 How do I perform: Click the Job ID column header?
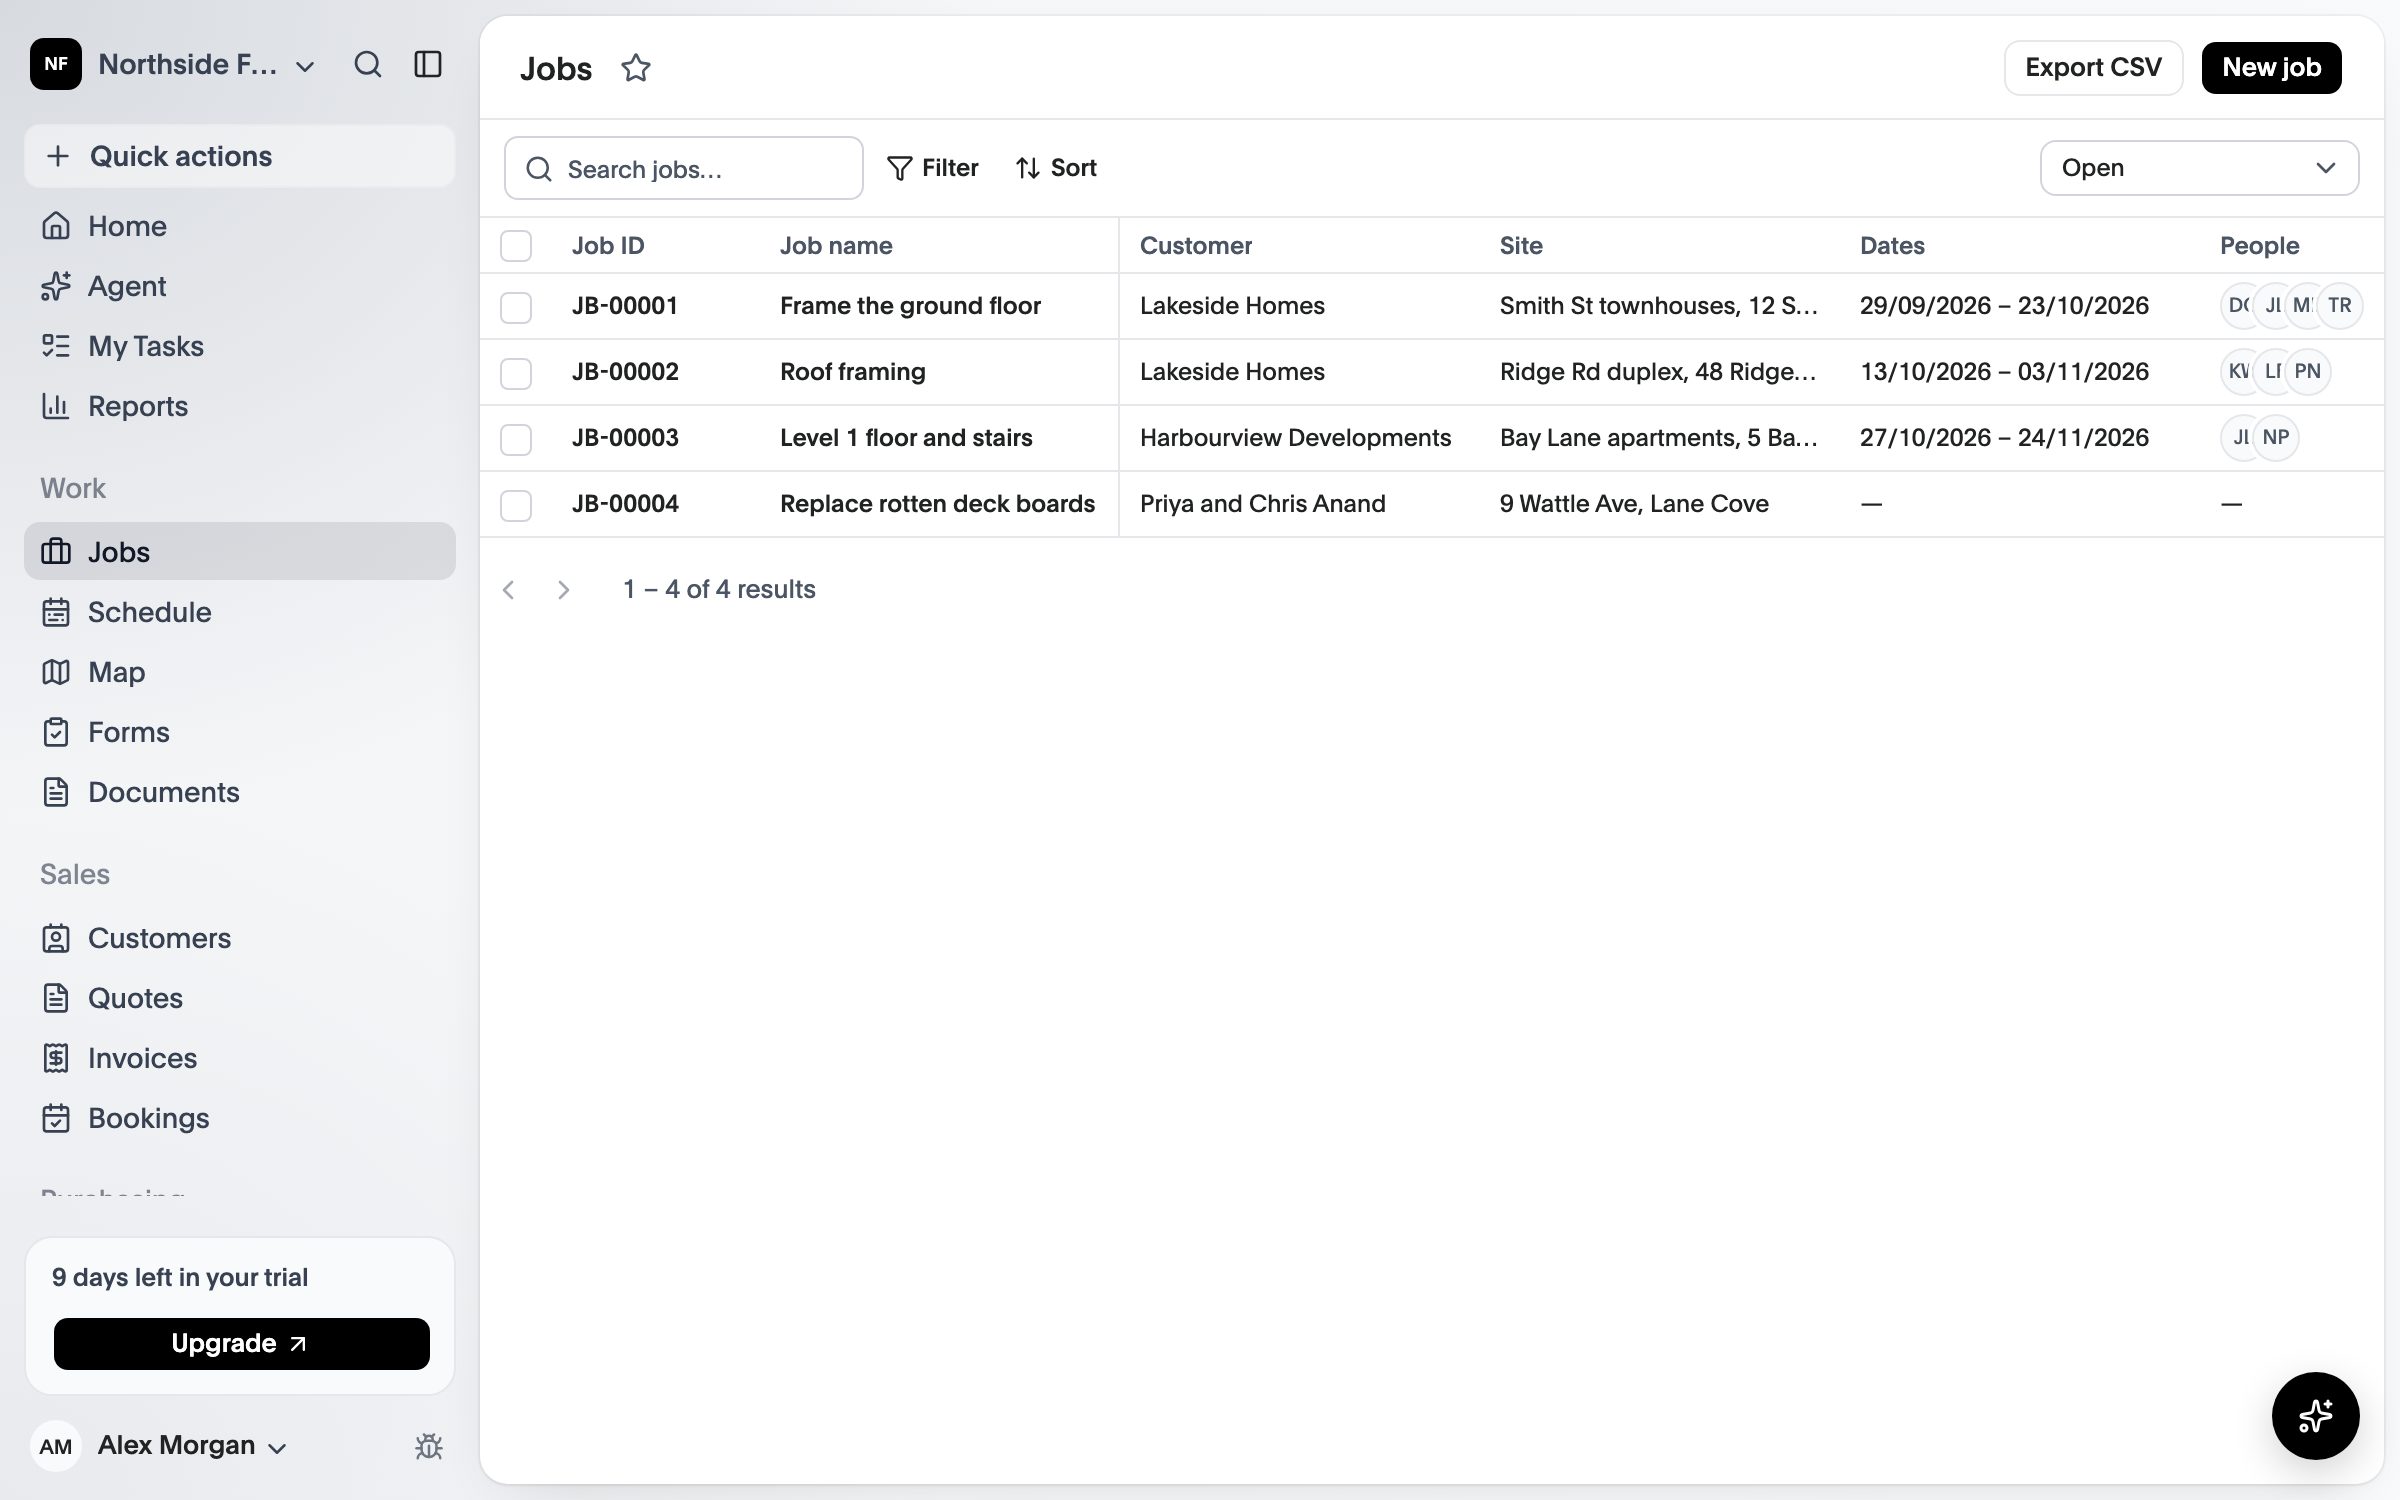pos(608,246)
